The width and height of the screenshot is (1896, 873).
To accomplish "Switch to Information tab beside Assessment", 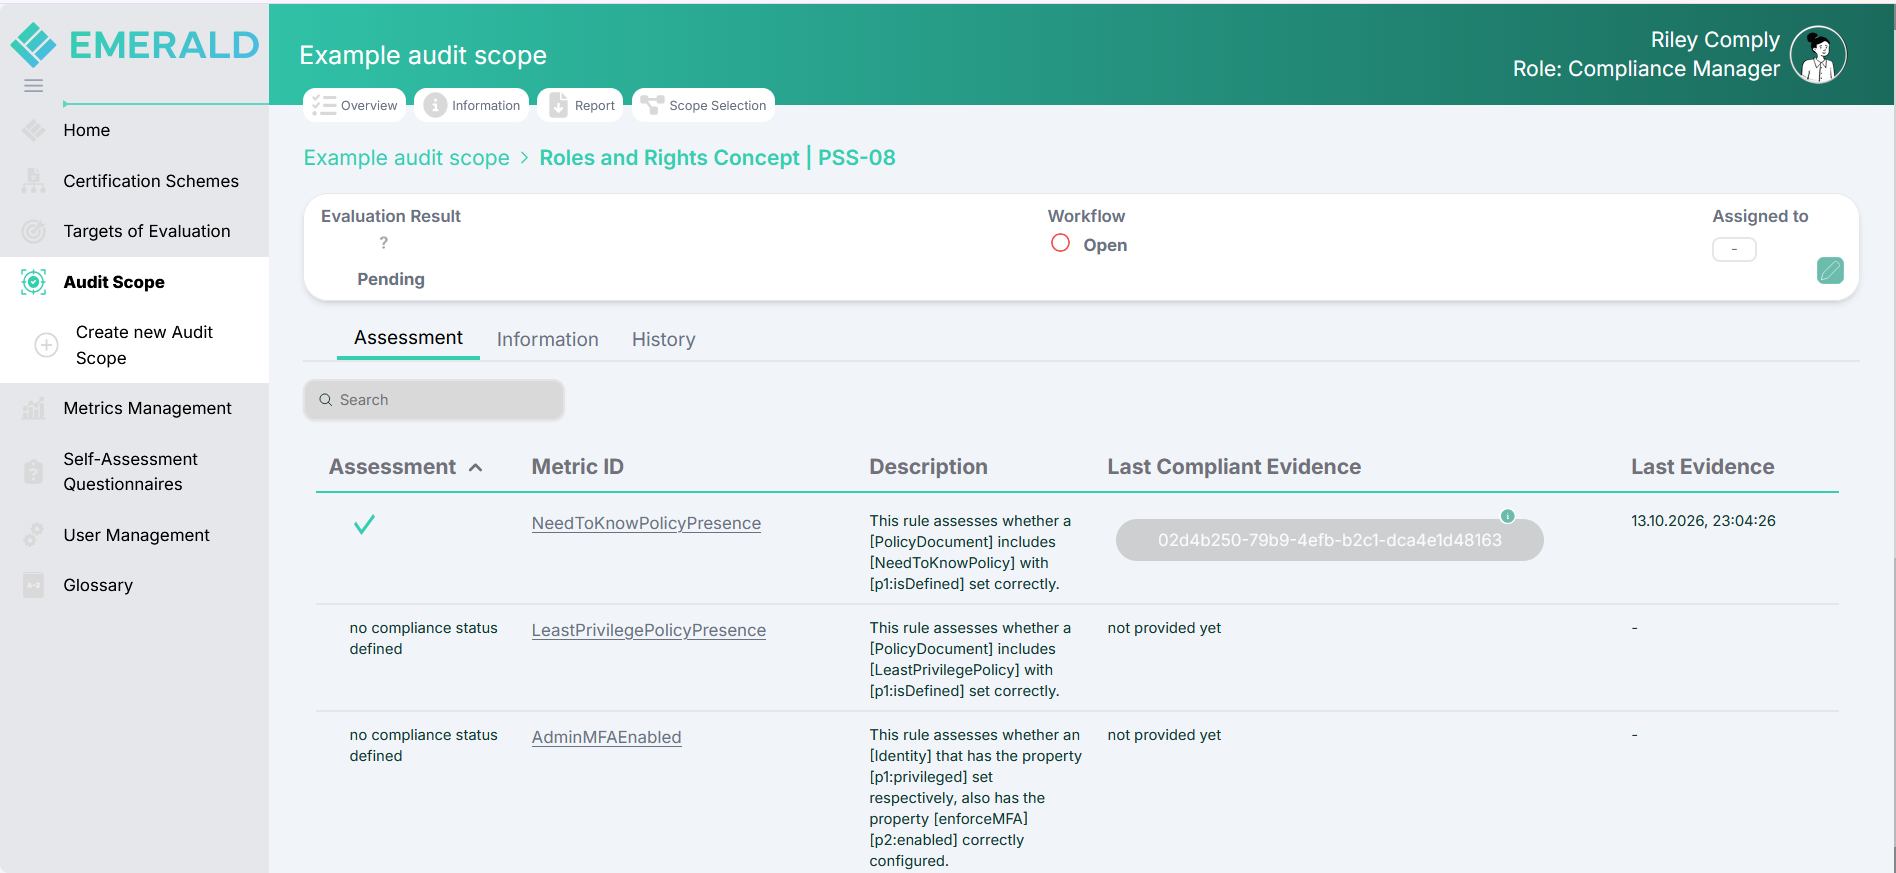I will pos(547,339).
